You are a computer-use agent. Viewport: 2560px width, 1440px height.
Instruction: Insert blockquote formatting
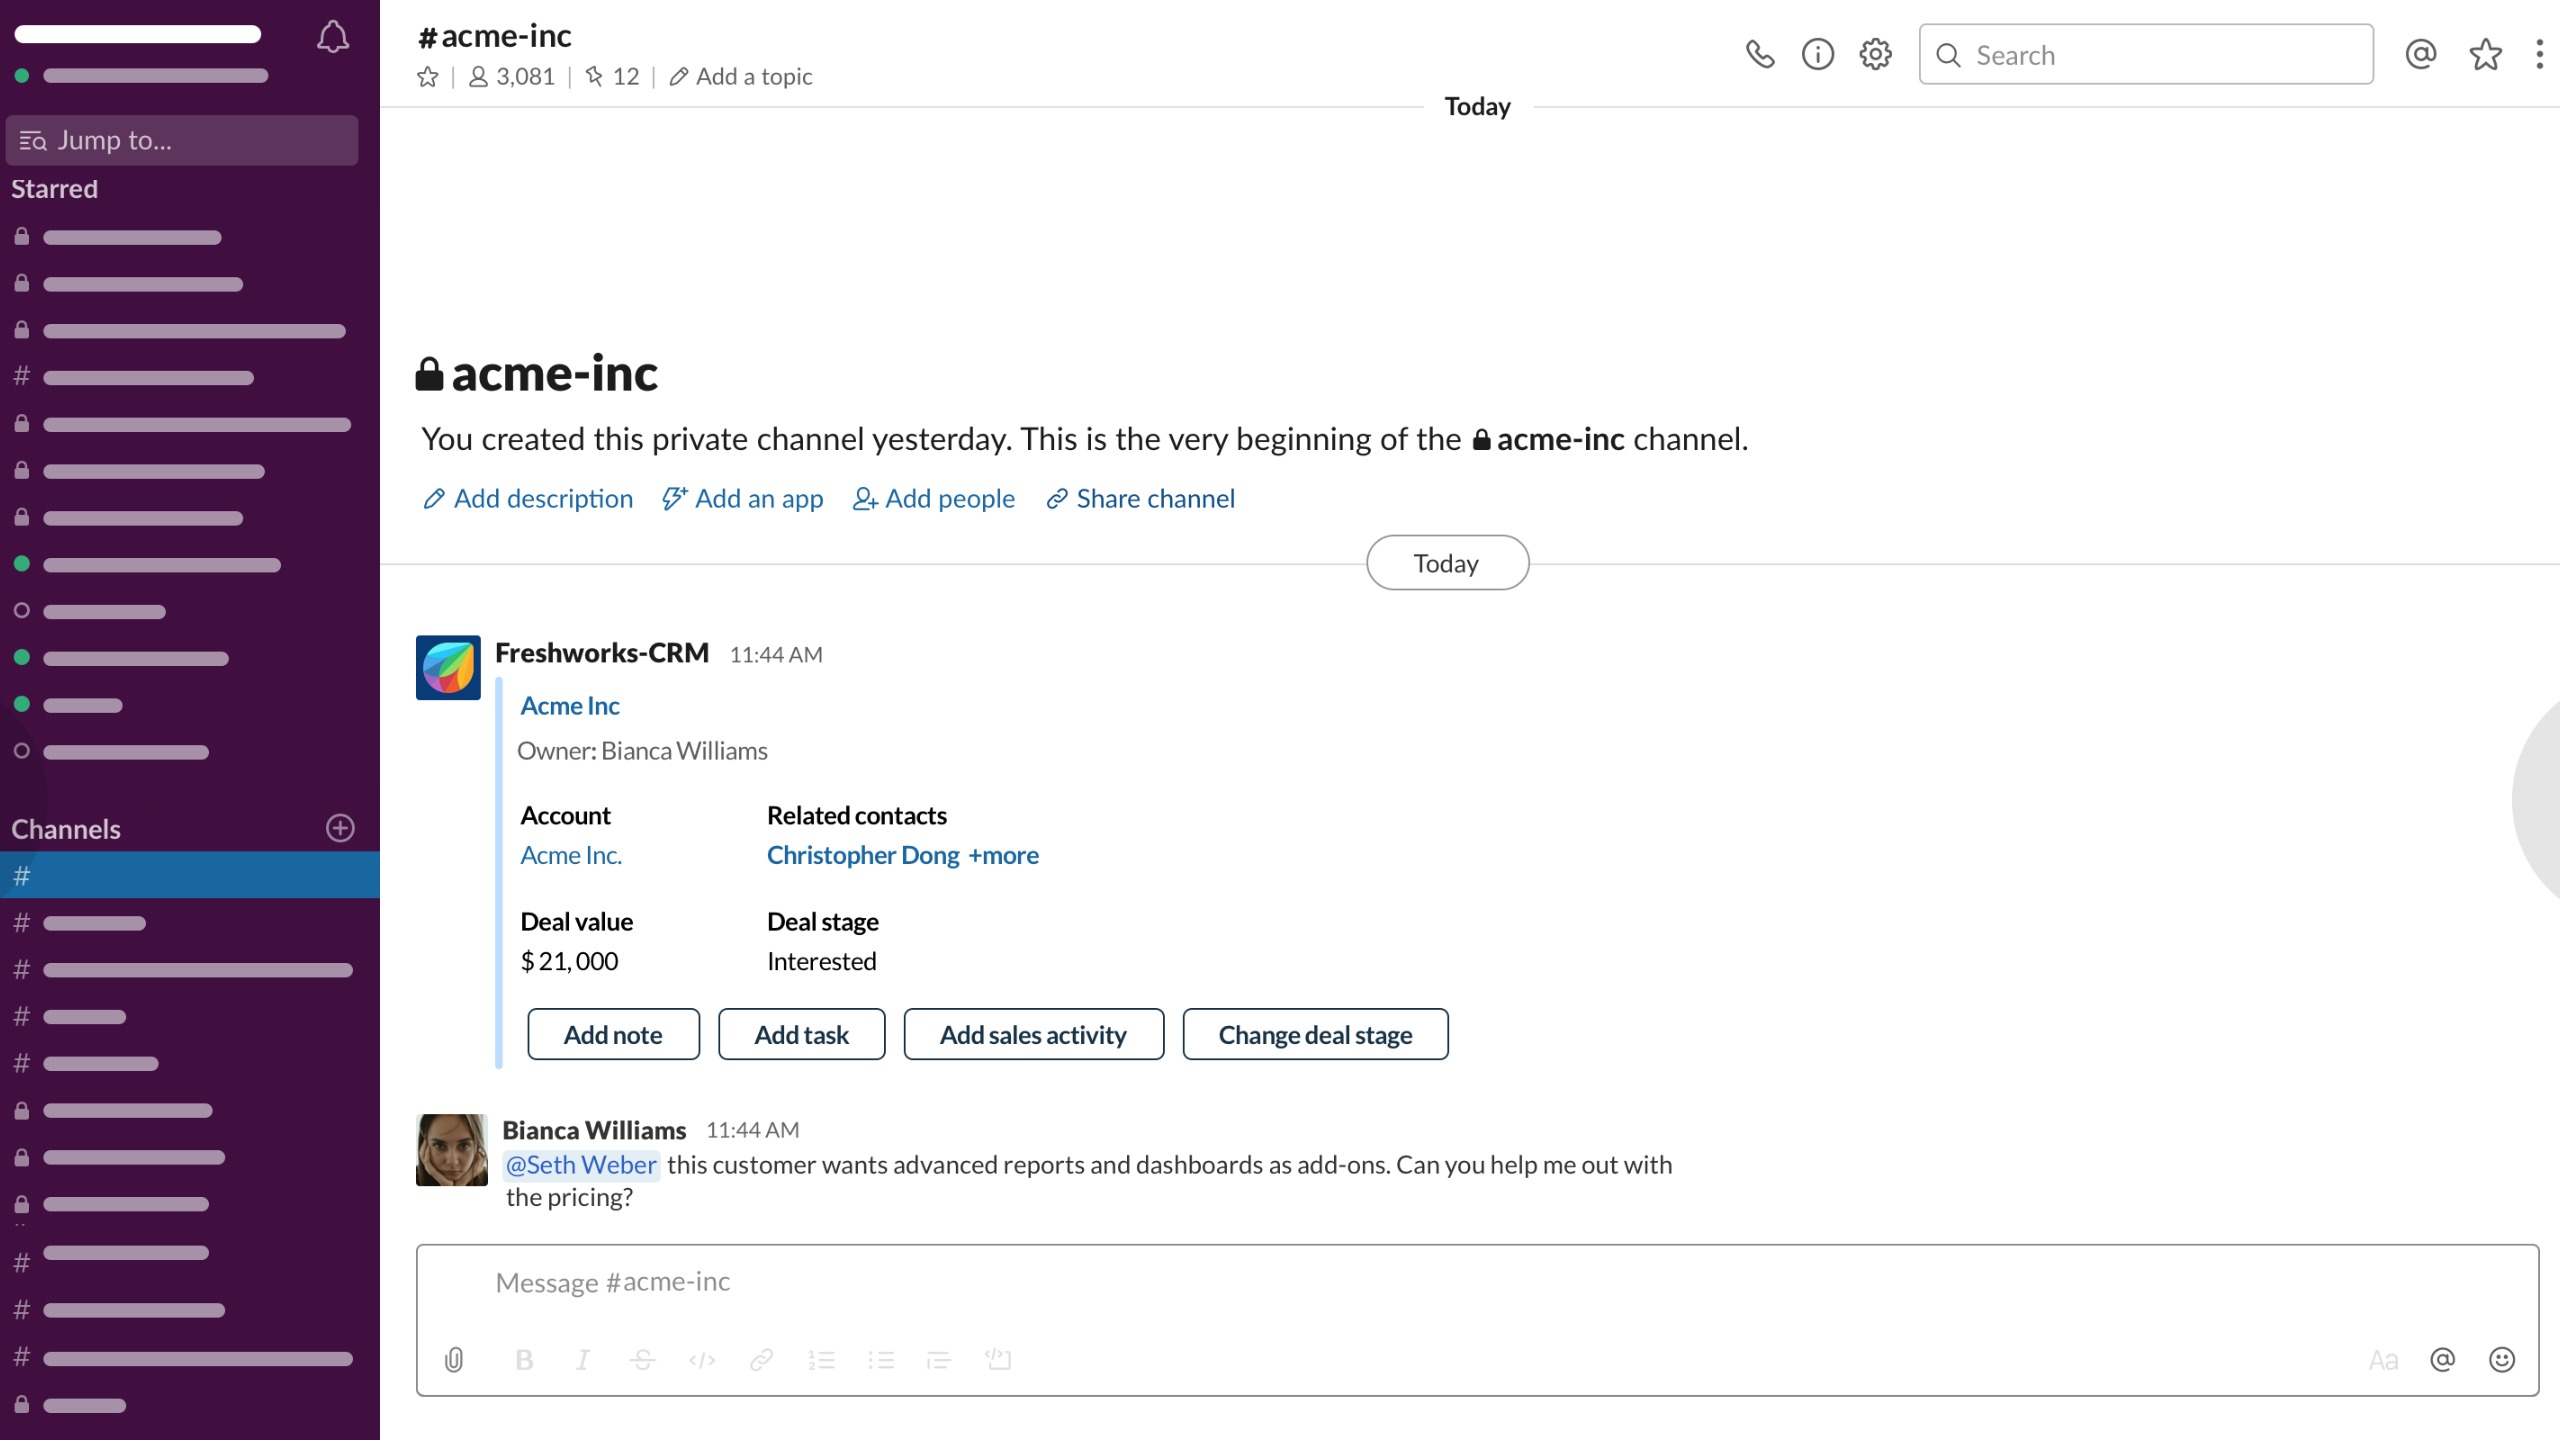click(939, 1360)
